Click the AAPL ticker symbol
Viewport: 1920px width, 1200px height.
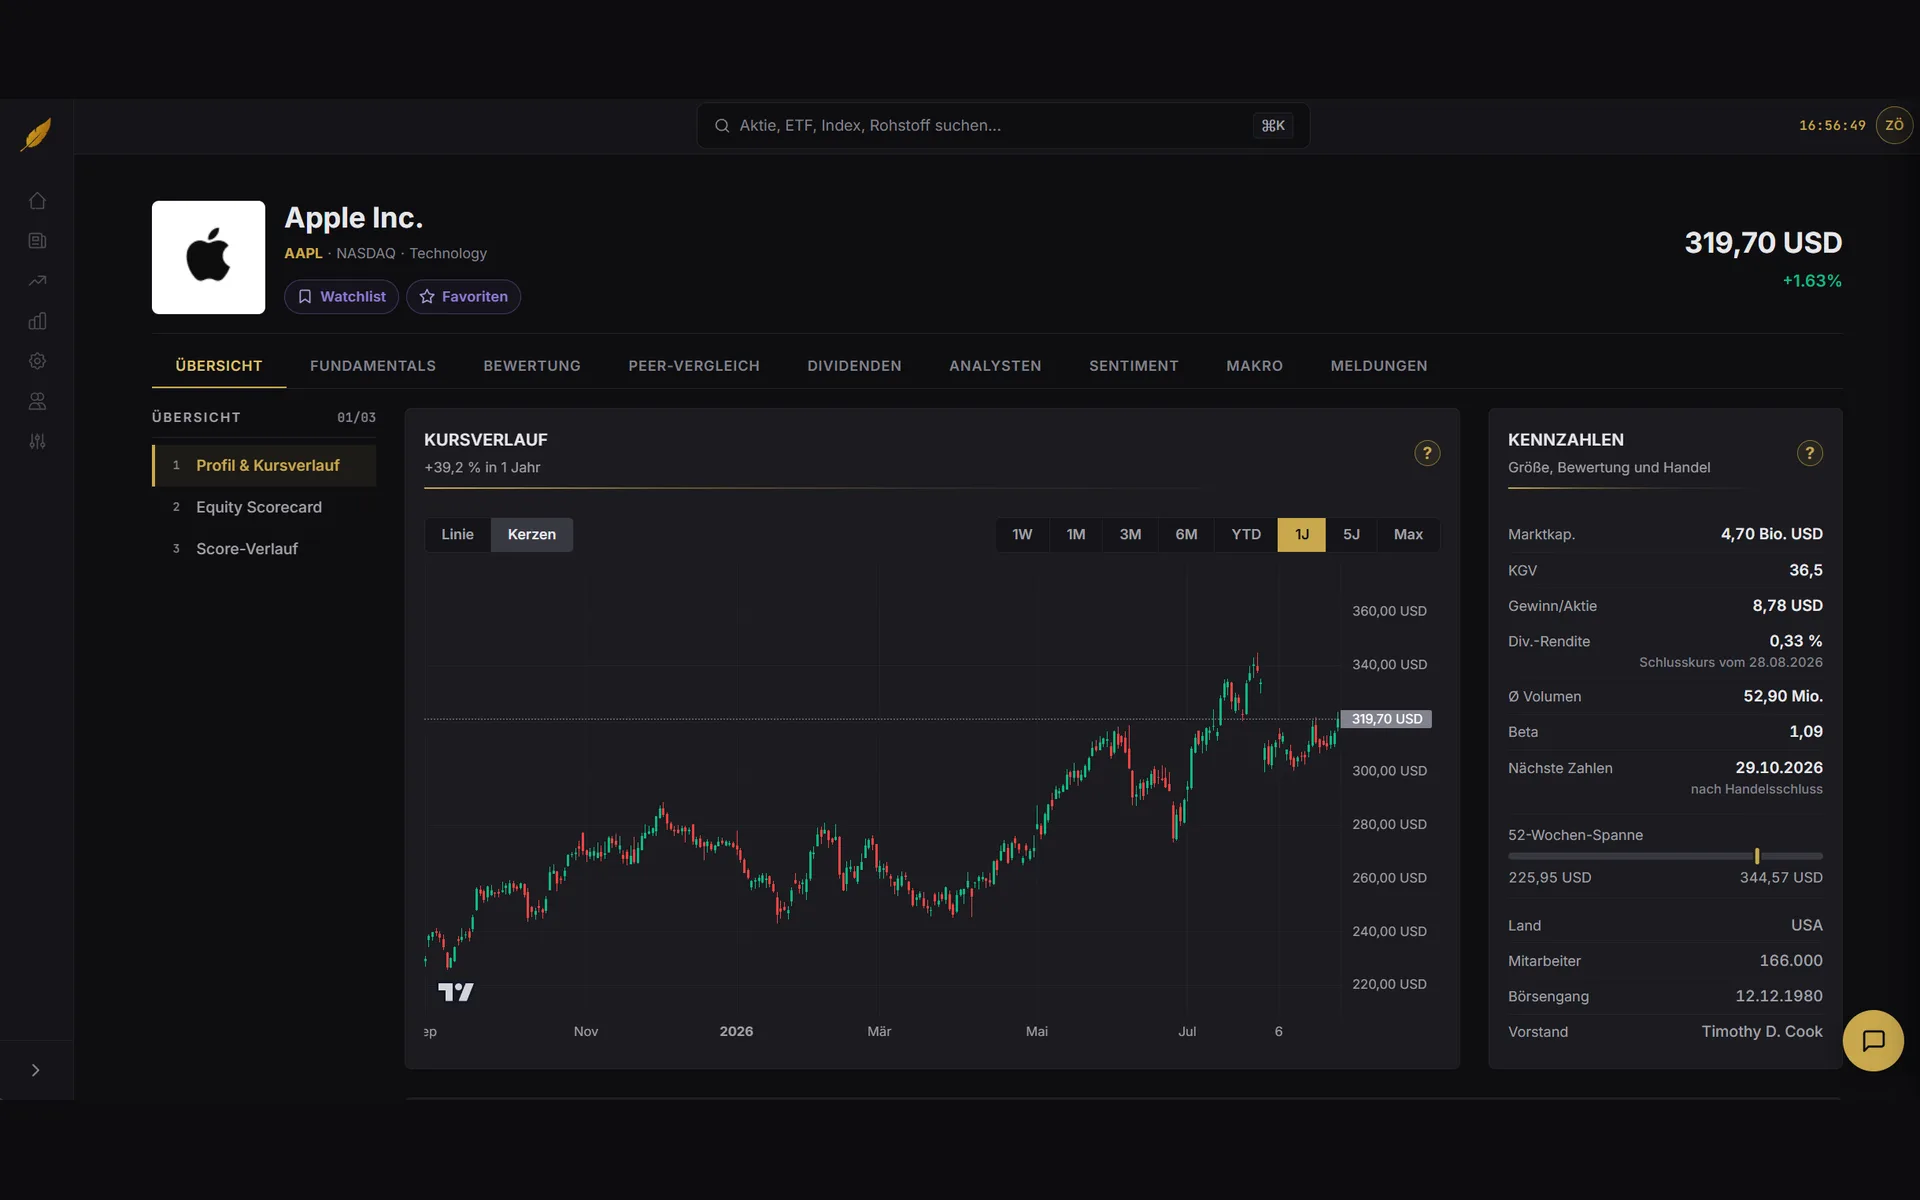tap(303, 254)
